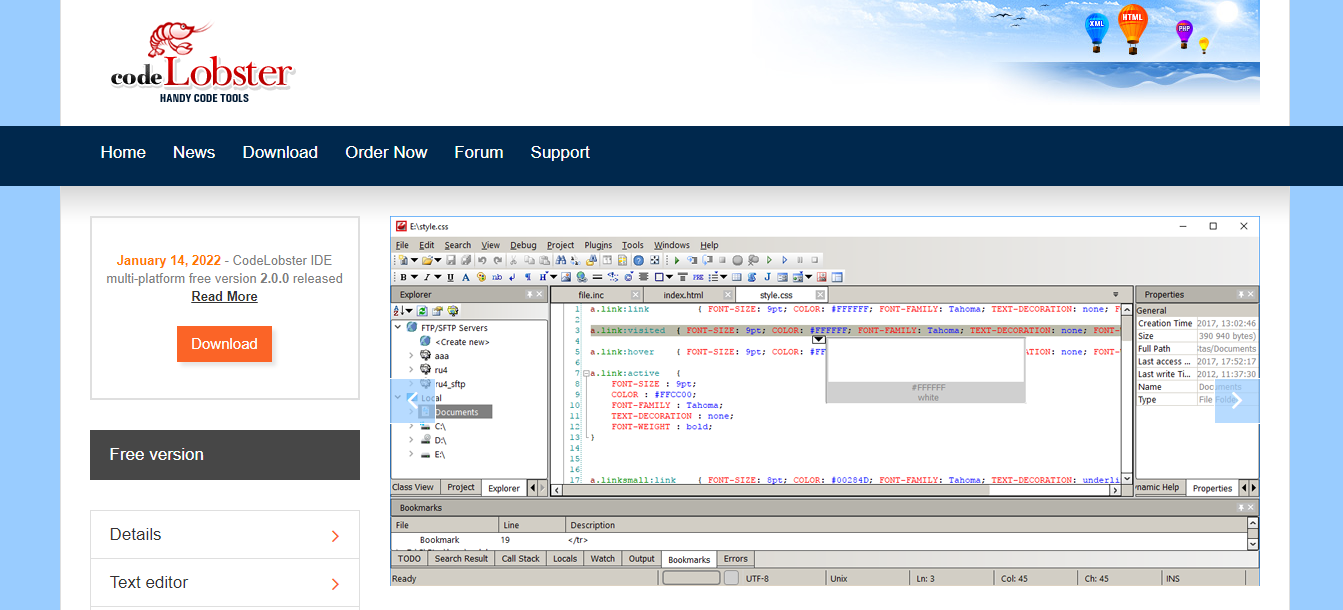Follow the Read More link
Image resolution: width=1343 pixels, height=610 pixels.
point(225,296)
